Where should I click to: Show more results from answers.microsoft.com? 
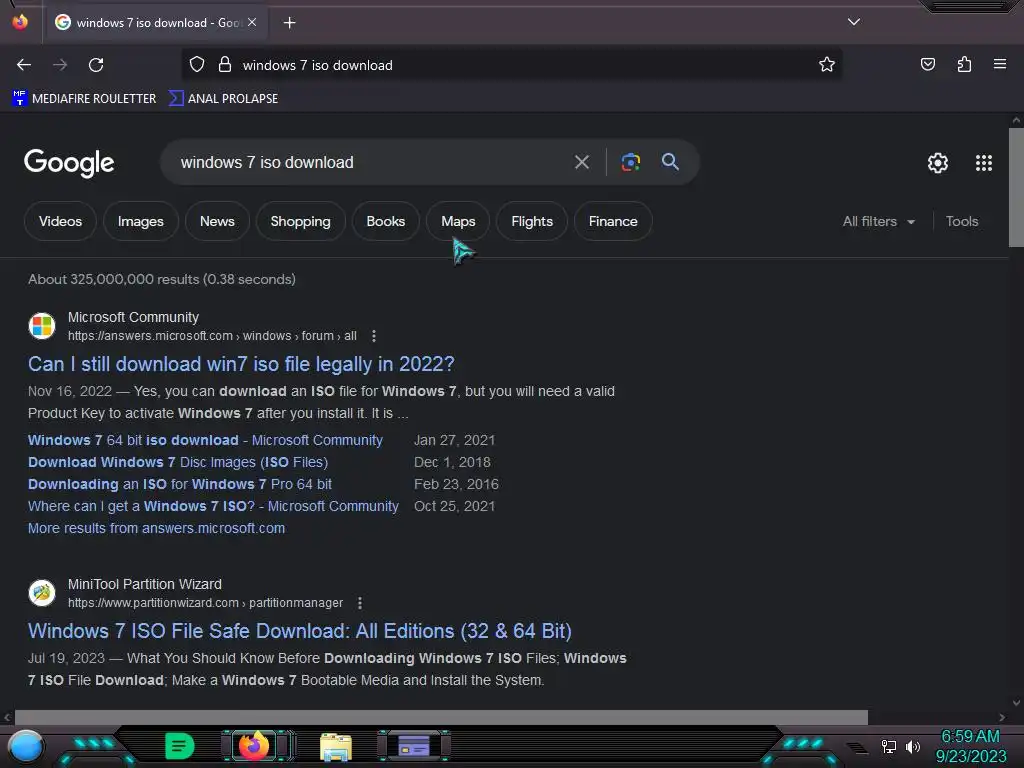[x=156, y=528]
